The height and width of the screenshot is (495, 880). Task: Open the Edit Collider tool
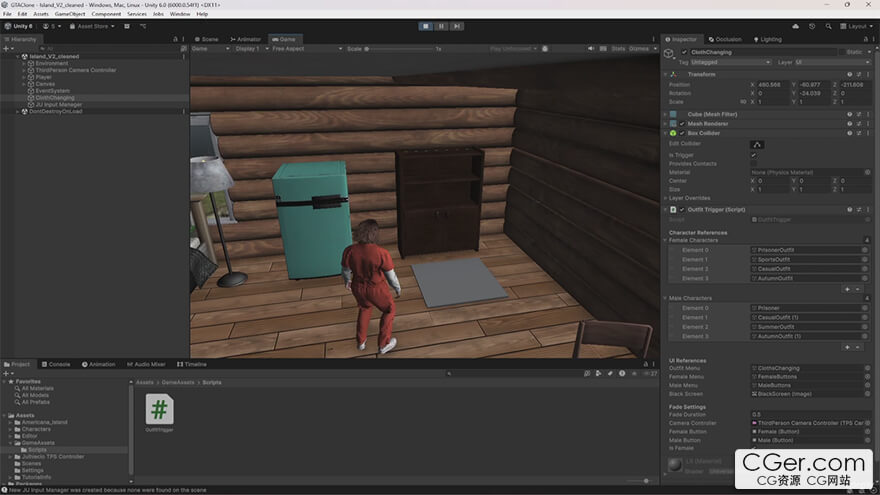(x=757, y=144)
